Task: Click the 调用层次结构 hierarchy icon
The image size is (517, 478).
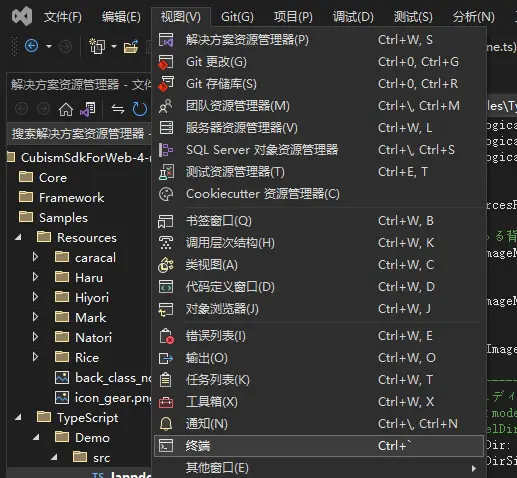Action: 166,243
